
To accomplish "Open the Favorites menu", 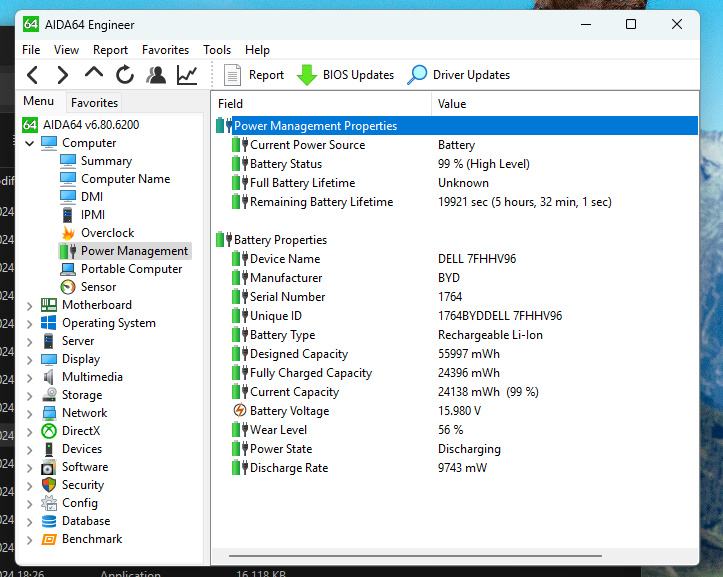I will pyautogui.click(x=165, y=50).
